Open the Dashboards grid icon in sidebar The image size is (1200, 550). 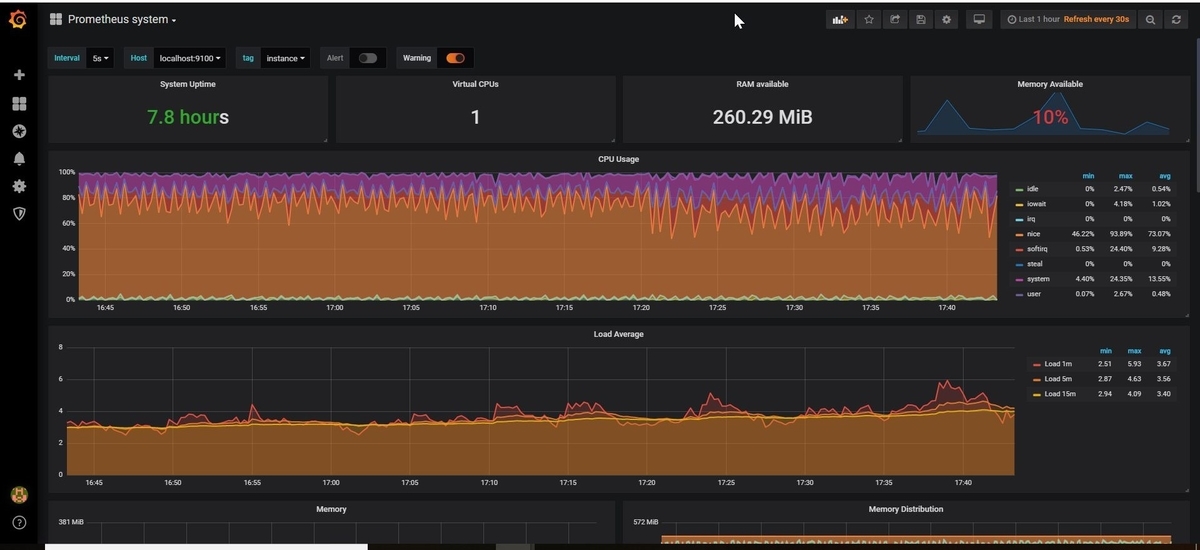[x=19, y=103]
